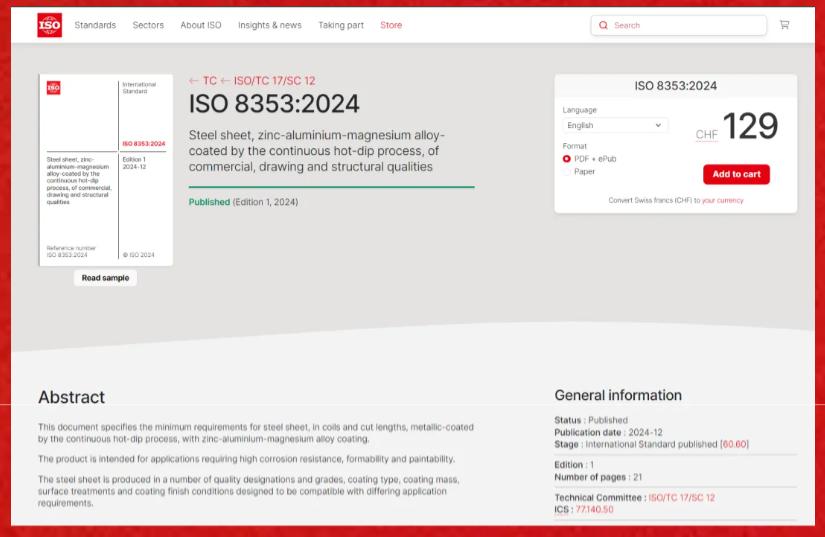Click the CHF currency label

coord(706,135)
